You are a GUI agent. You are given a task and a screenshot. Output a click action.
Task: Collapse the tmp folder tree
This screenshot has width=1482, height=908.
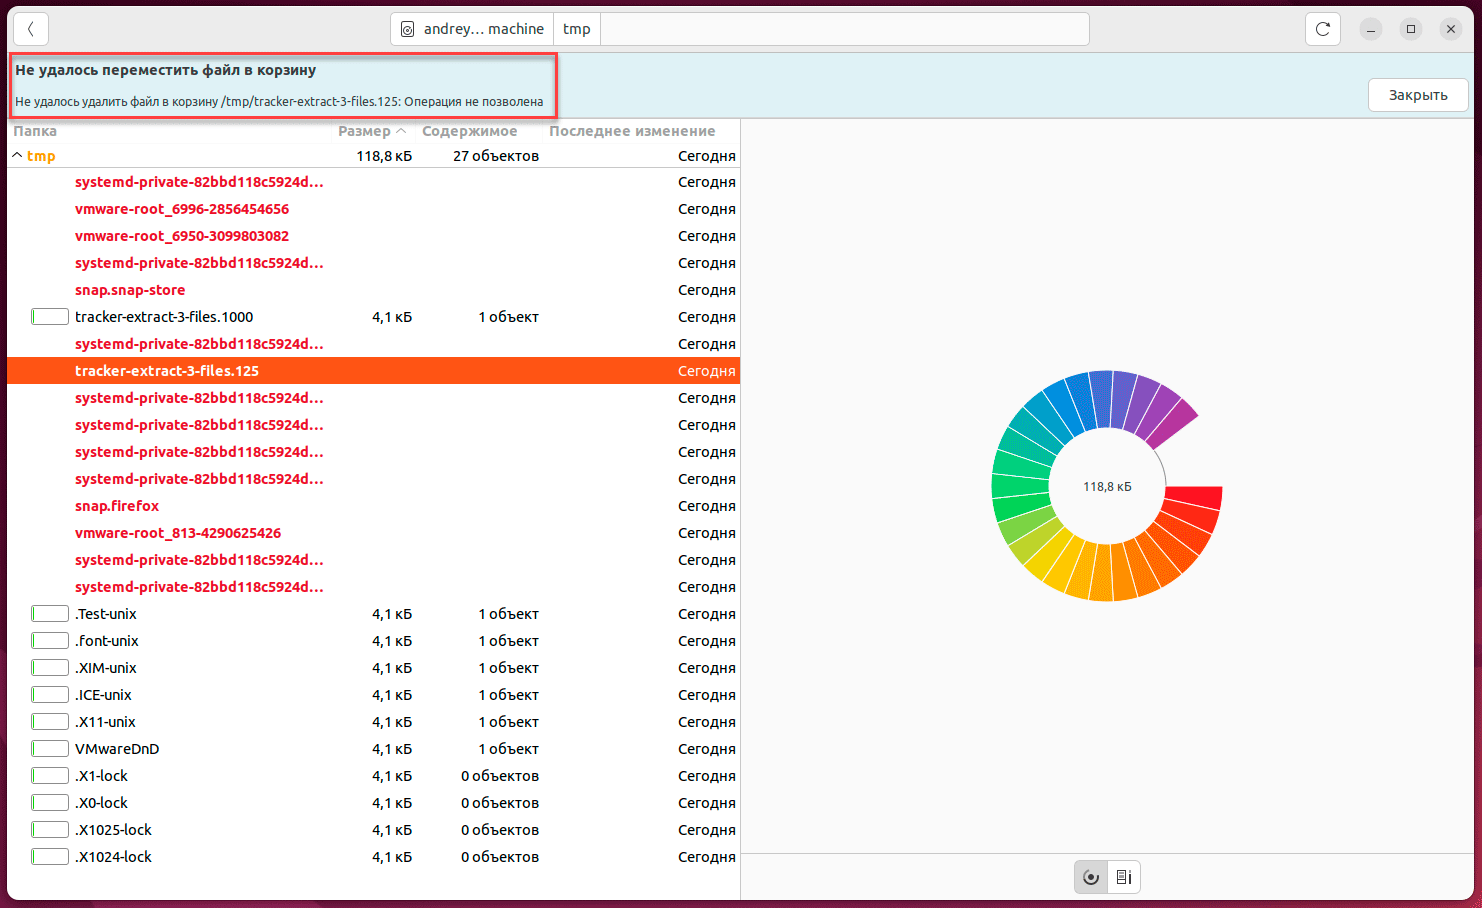pos(17,156)
